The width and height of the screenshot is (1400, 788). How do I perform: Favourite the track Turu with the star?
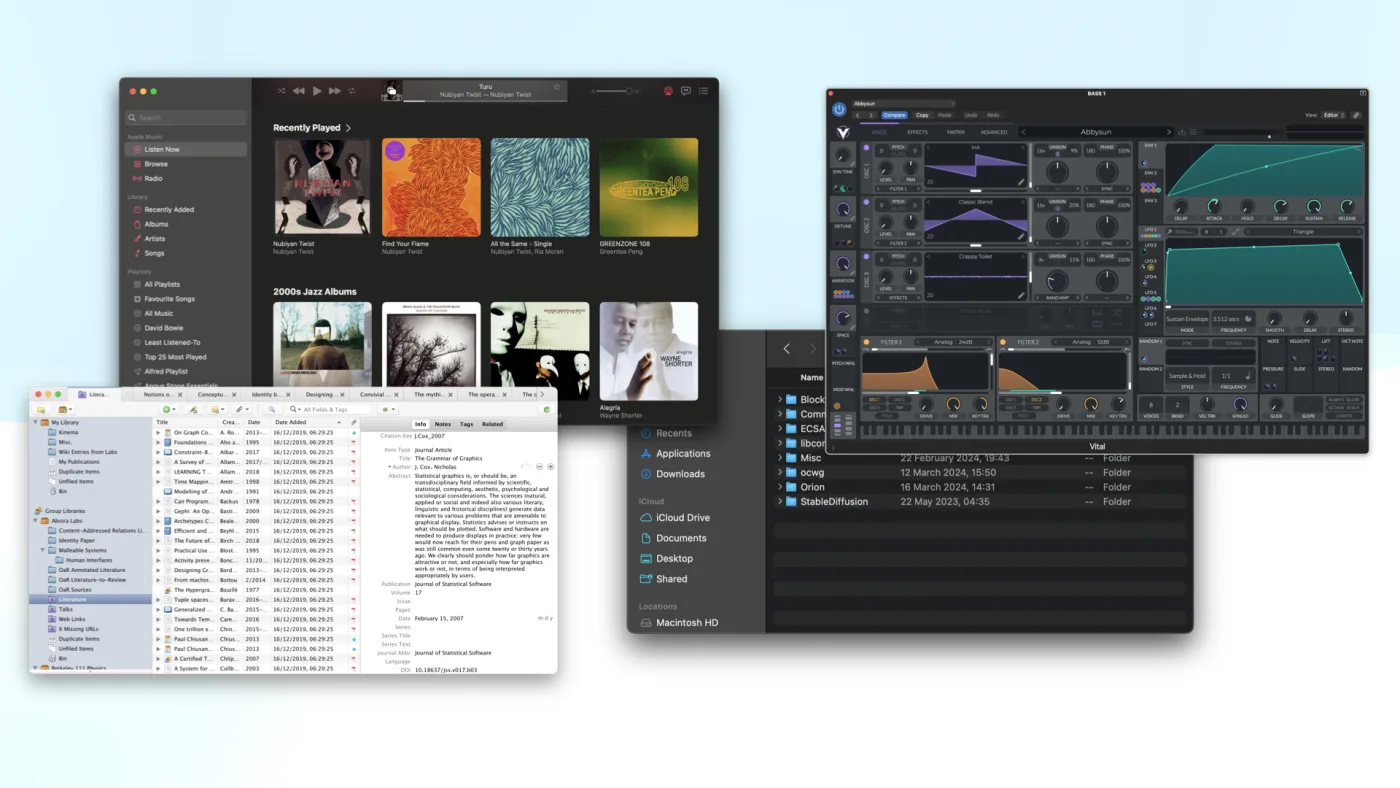tap(557, 87)
